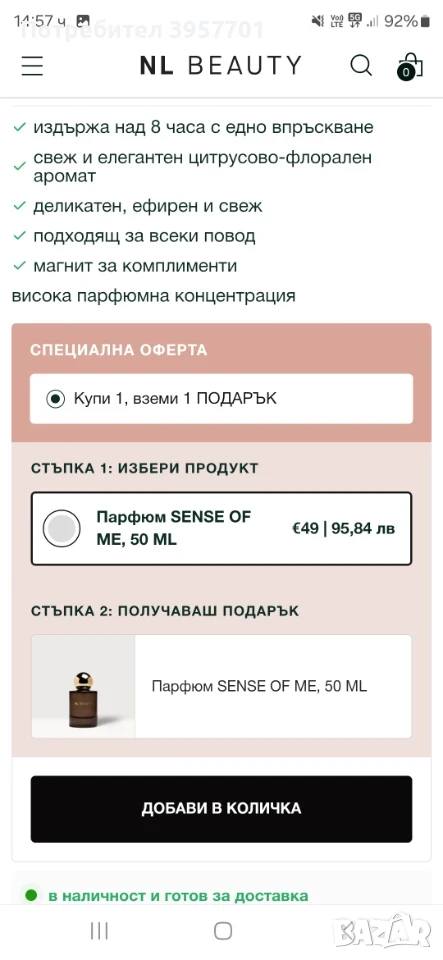Select Парфюм SENSE OF ME product radio circle
The height and width of the screenshot is (960, 443).
[62, 528]
